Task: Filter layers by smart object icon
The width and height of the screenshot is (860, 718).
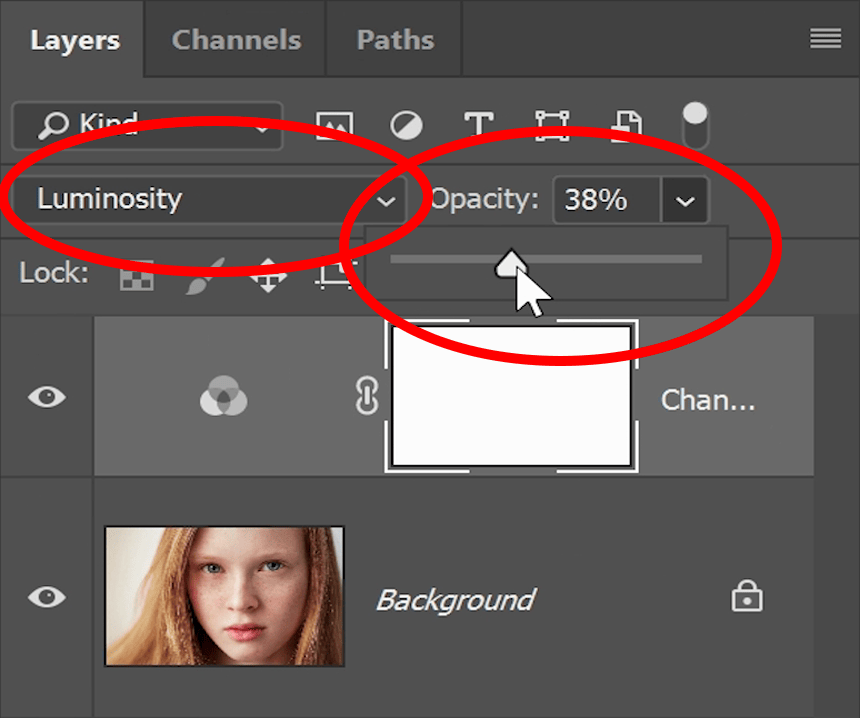Action: pyautogui.click(x=627, y=125)
